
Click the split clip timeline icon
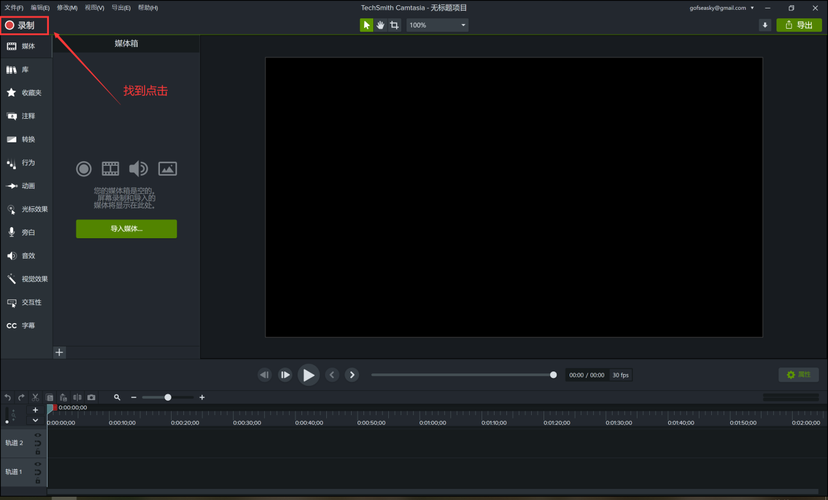[x=78, y=397]
